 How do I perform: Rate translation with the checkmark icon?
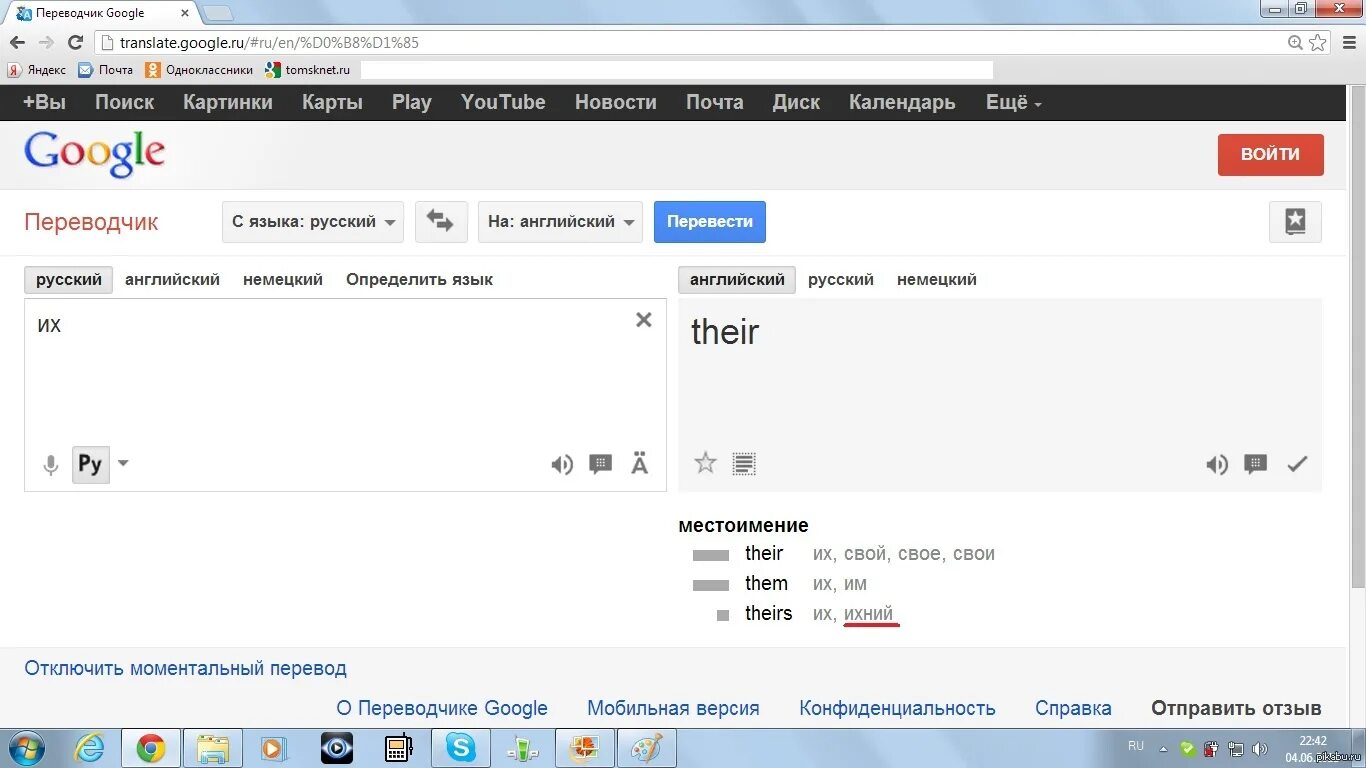1297,464
